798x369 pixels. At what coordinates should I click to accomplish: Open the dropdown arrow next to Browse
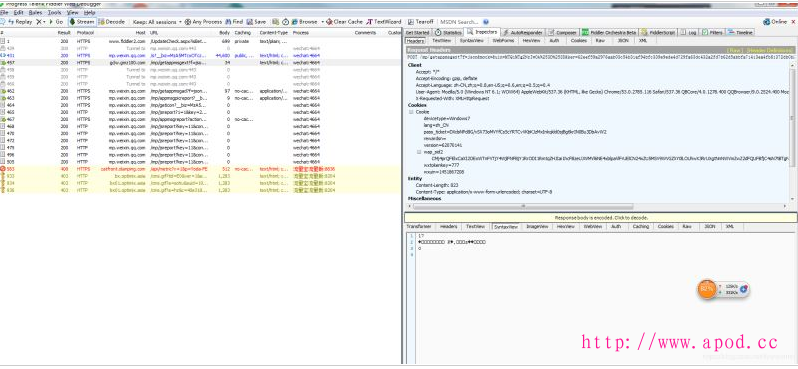tap(323, 22)
